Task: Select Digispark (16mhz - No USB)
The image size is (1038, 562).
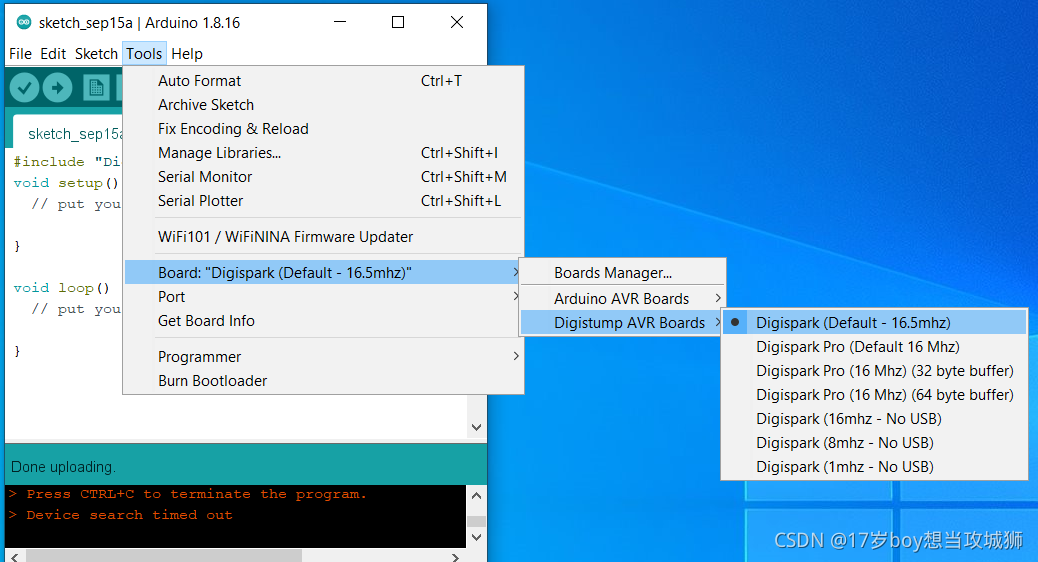Action: point(874,419)
